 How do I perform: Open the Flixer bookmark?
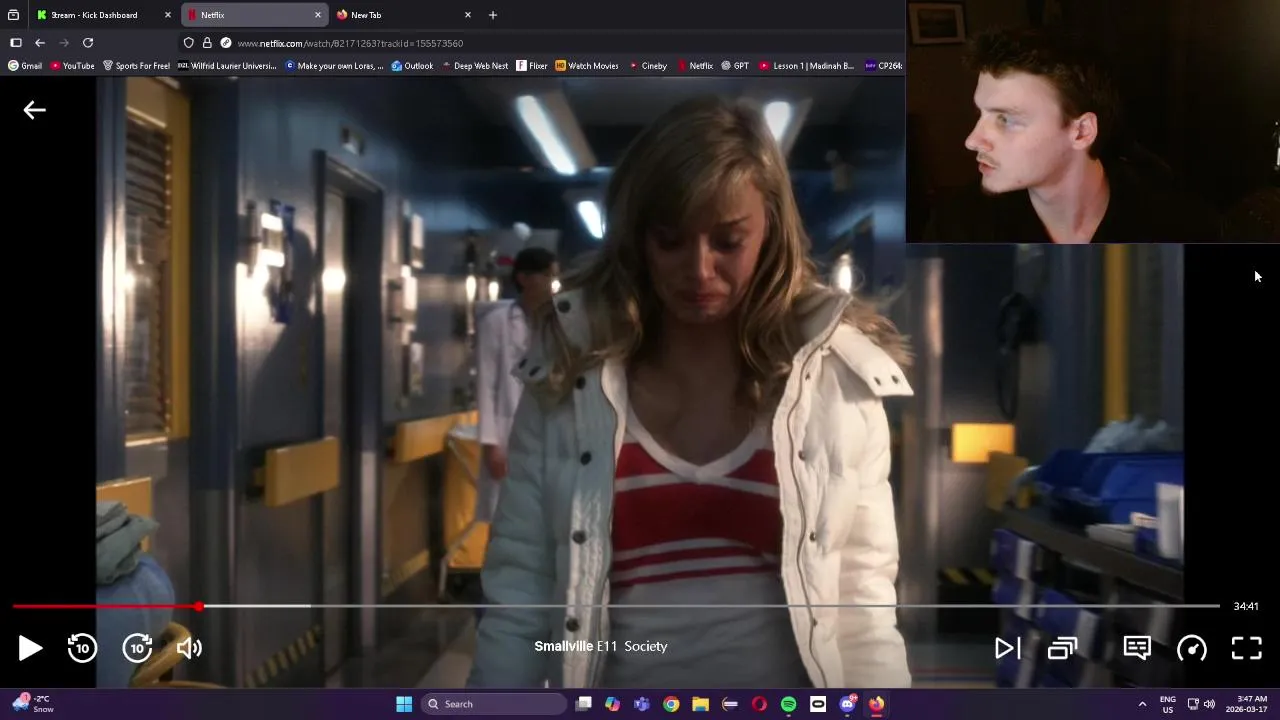tap(532, 66)
